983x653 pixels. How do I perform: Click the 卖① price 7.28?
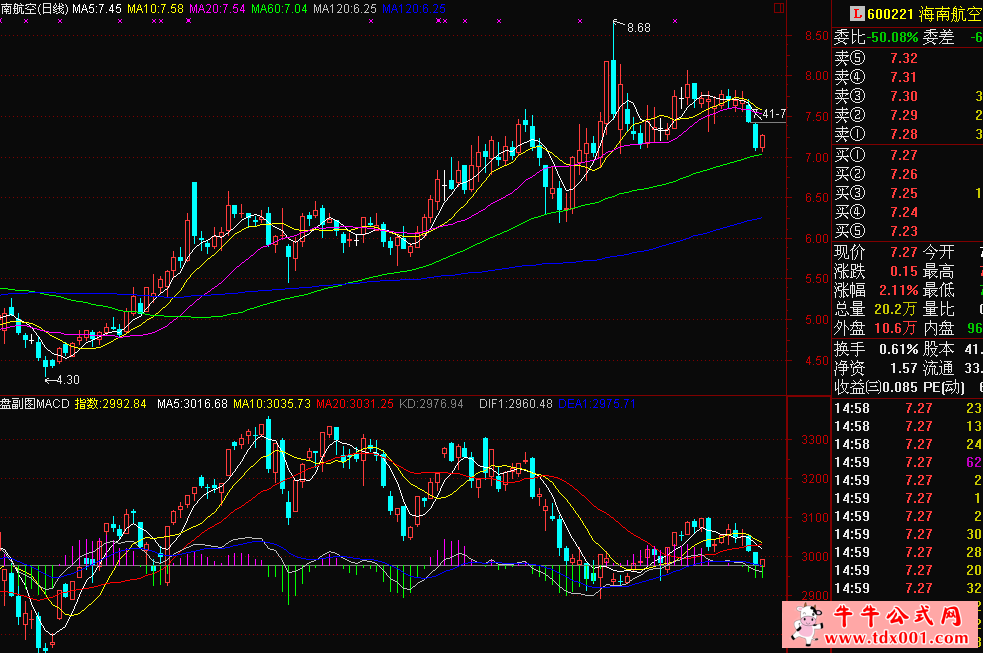(904, 134)
